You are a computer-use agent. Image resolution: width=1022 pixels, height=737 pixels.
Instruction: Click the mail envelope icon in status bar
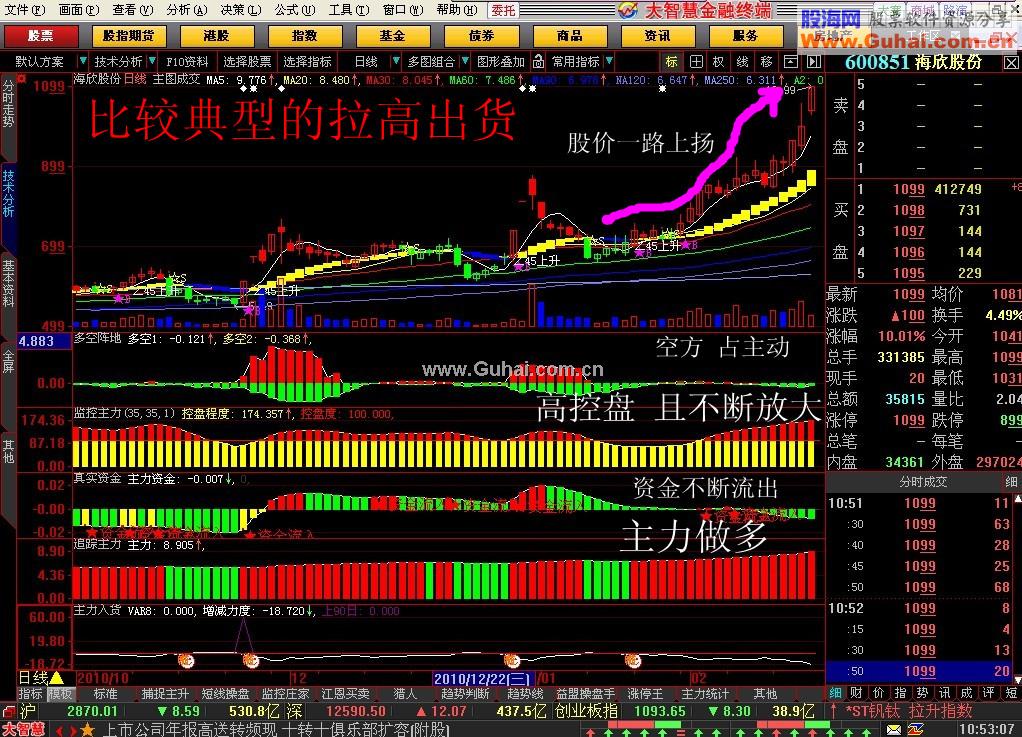(894, 729)
